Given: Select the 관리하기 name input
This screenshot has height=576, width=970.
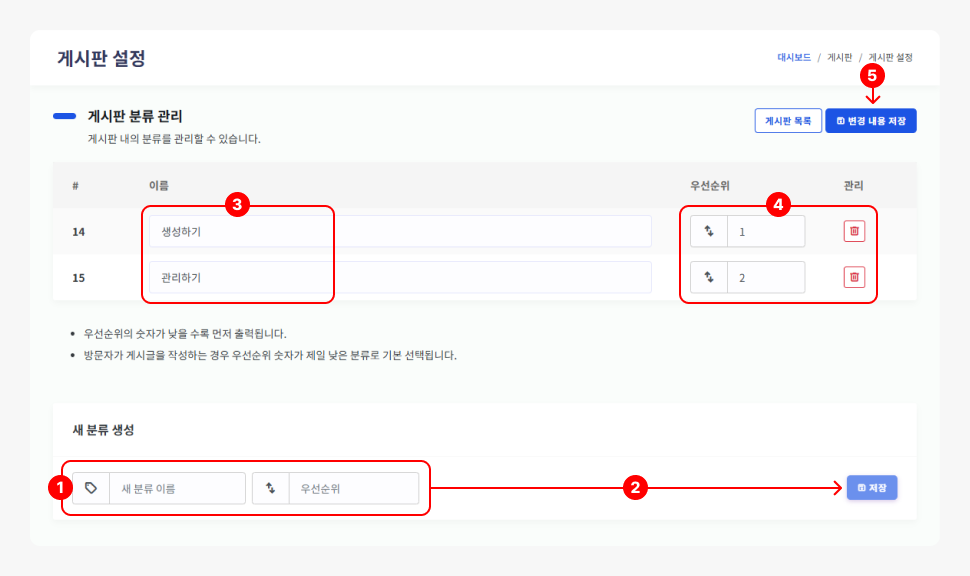Looking at the screenshot, I should [400, 277].
